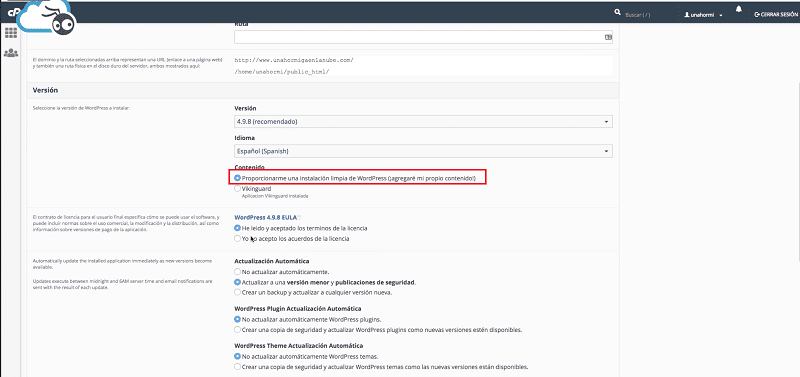Open the notifications bell
This screenshot has height=377, width=800.
point(739,10)
